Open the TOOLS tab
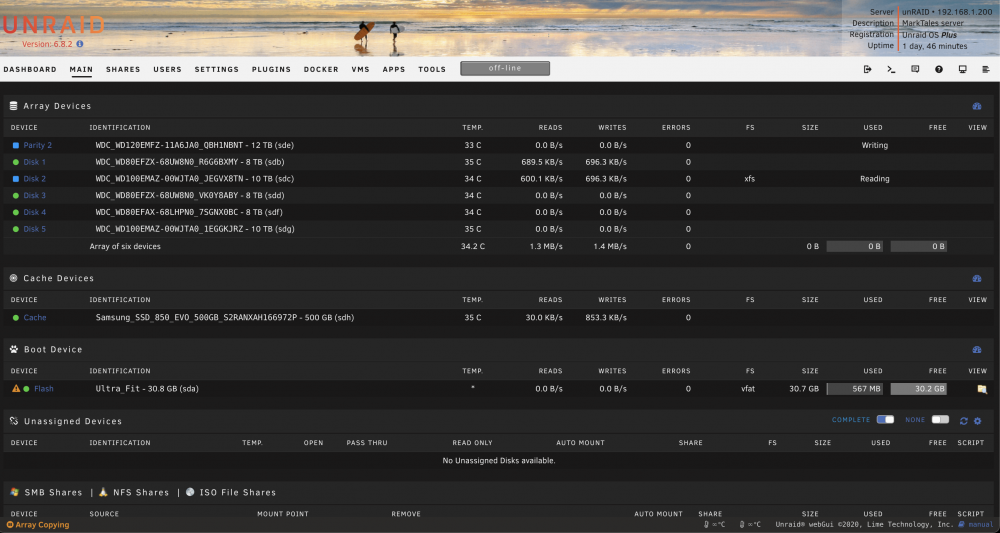Image resolution: width=1000 pixels, height=533 pixels. tap(432, 69)
